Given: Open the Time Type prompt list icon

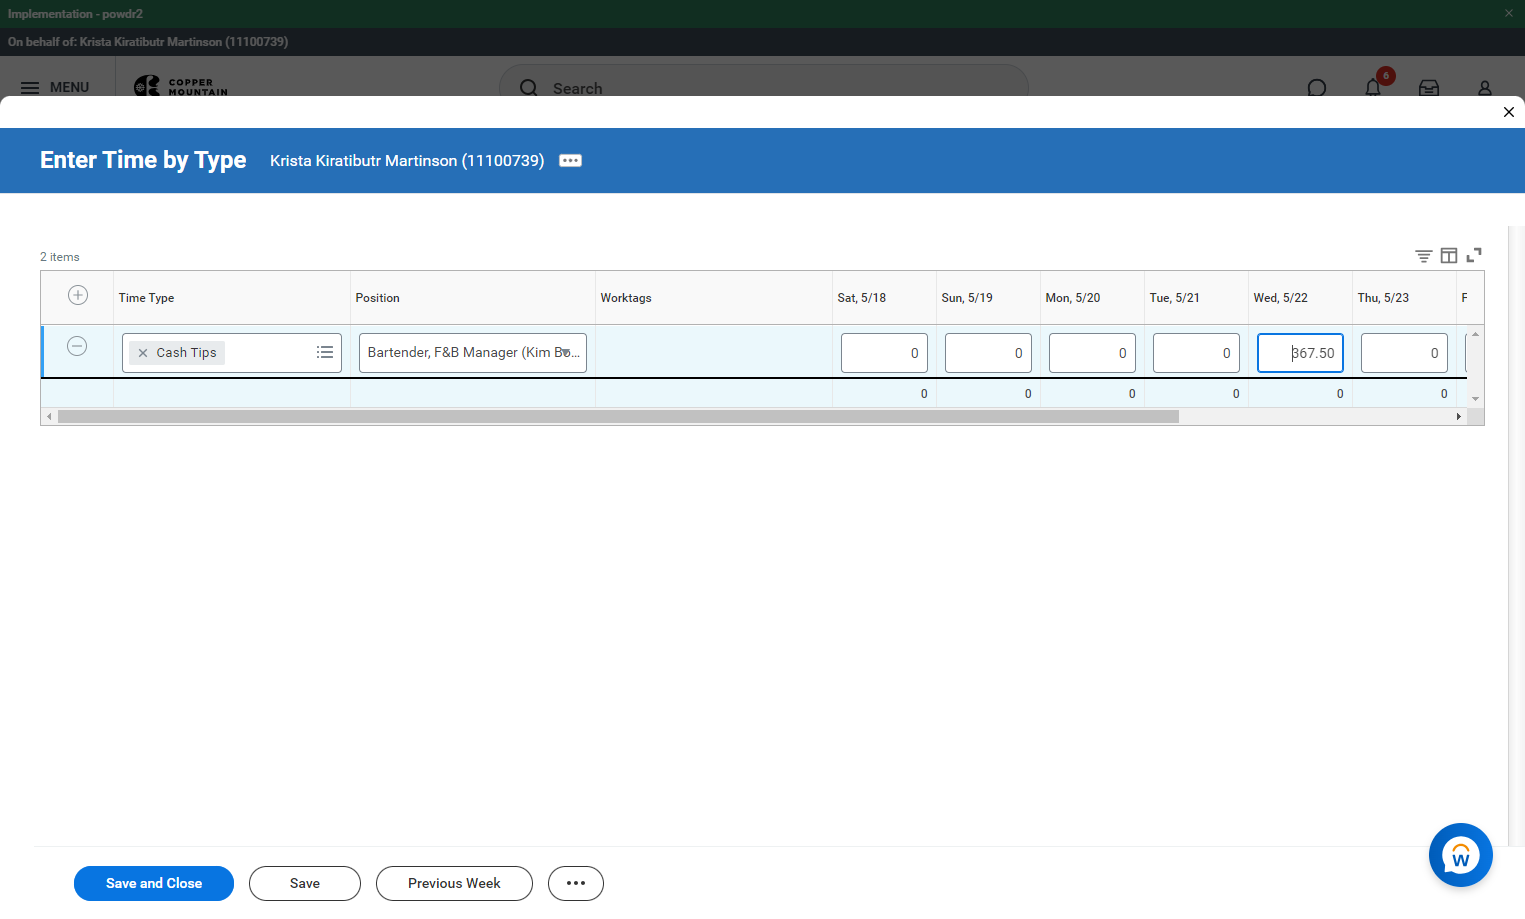Looking at the screenshot, I should tap(325, 352).
